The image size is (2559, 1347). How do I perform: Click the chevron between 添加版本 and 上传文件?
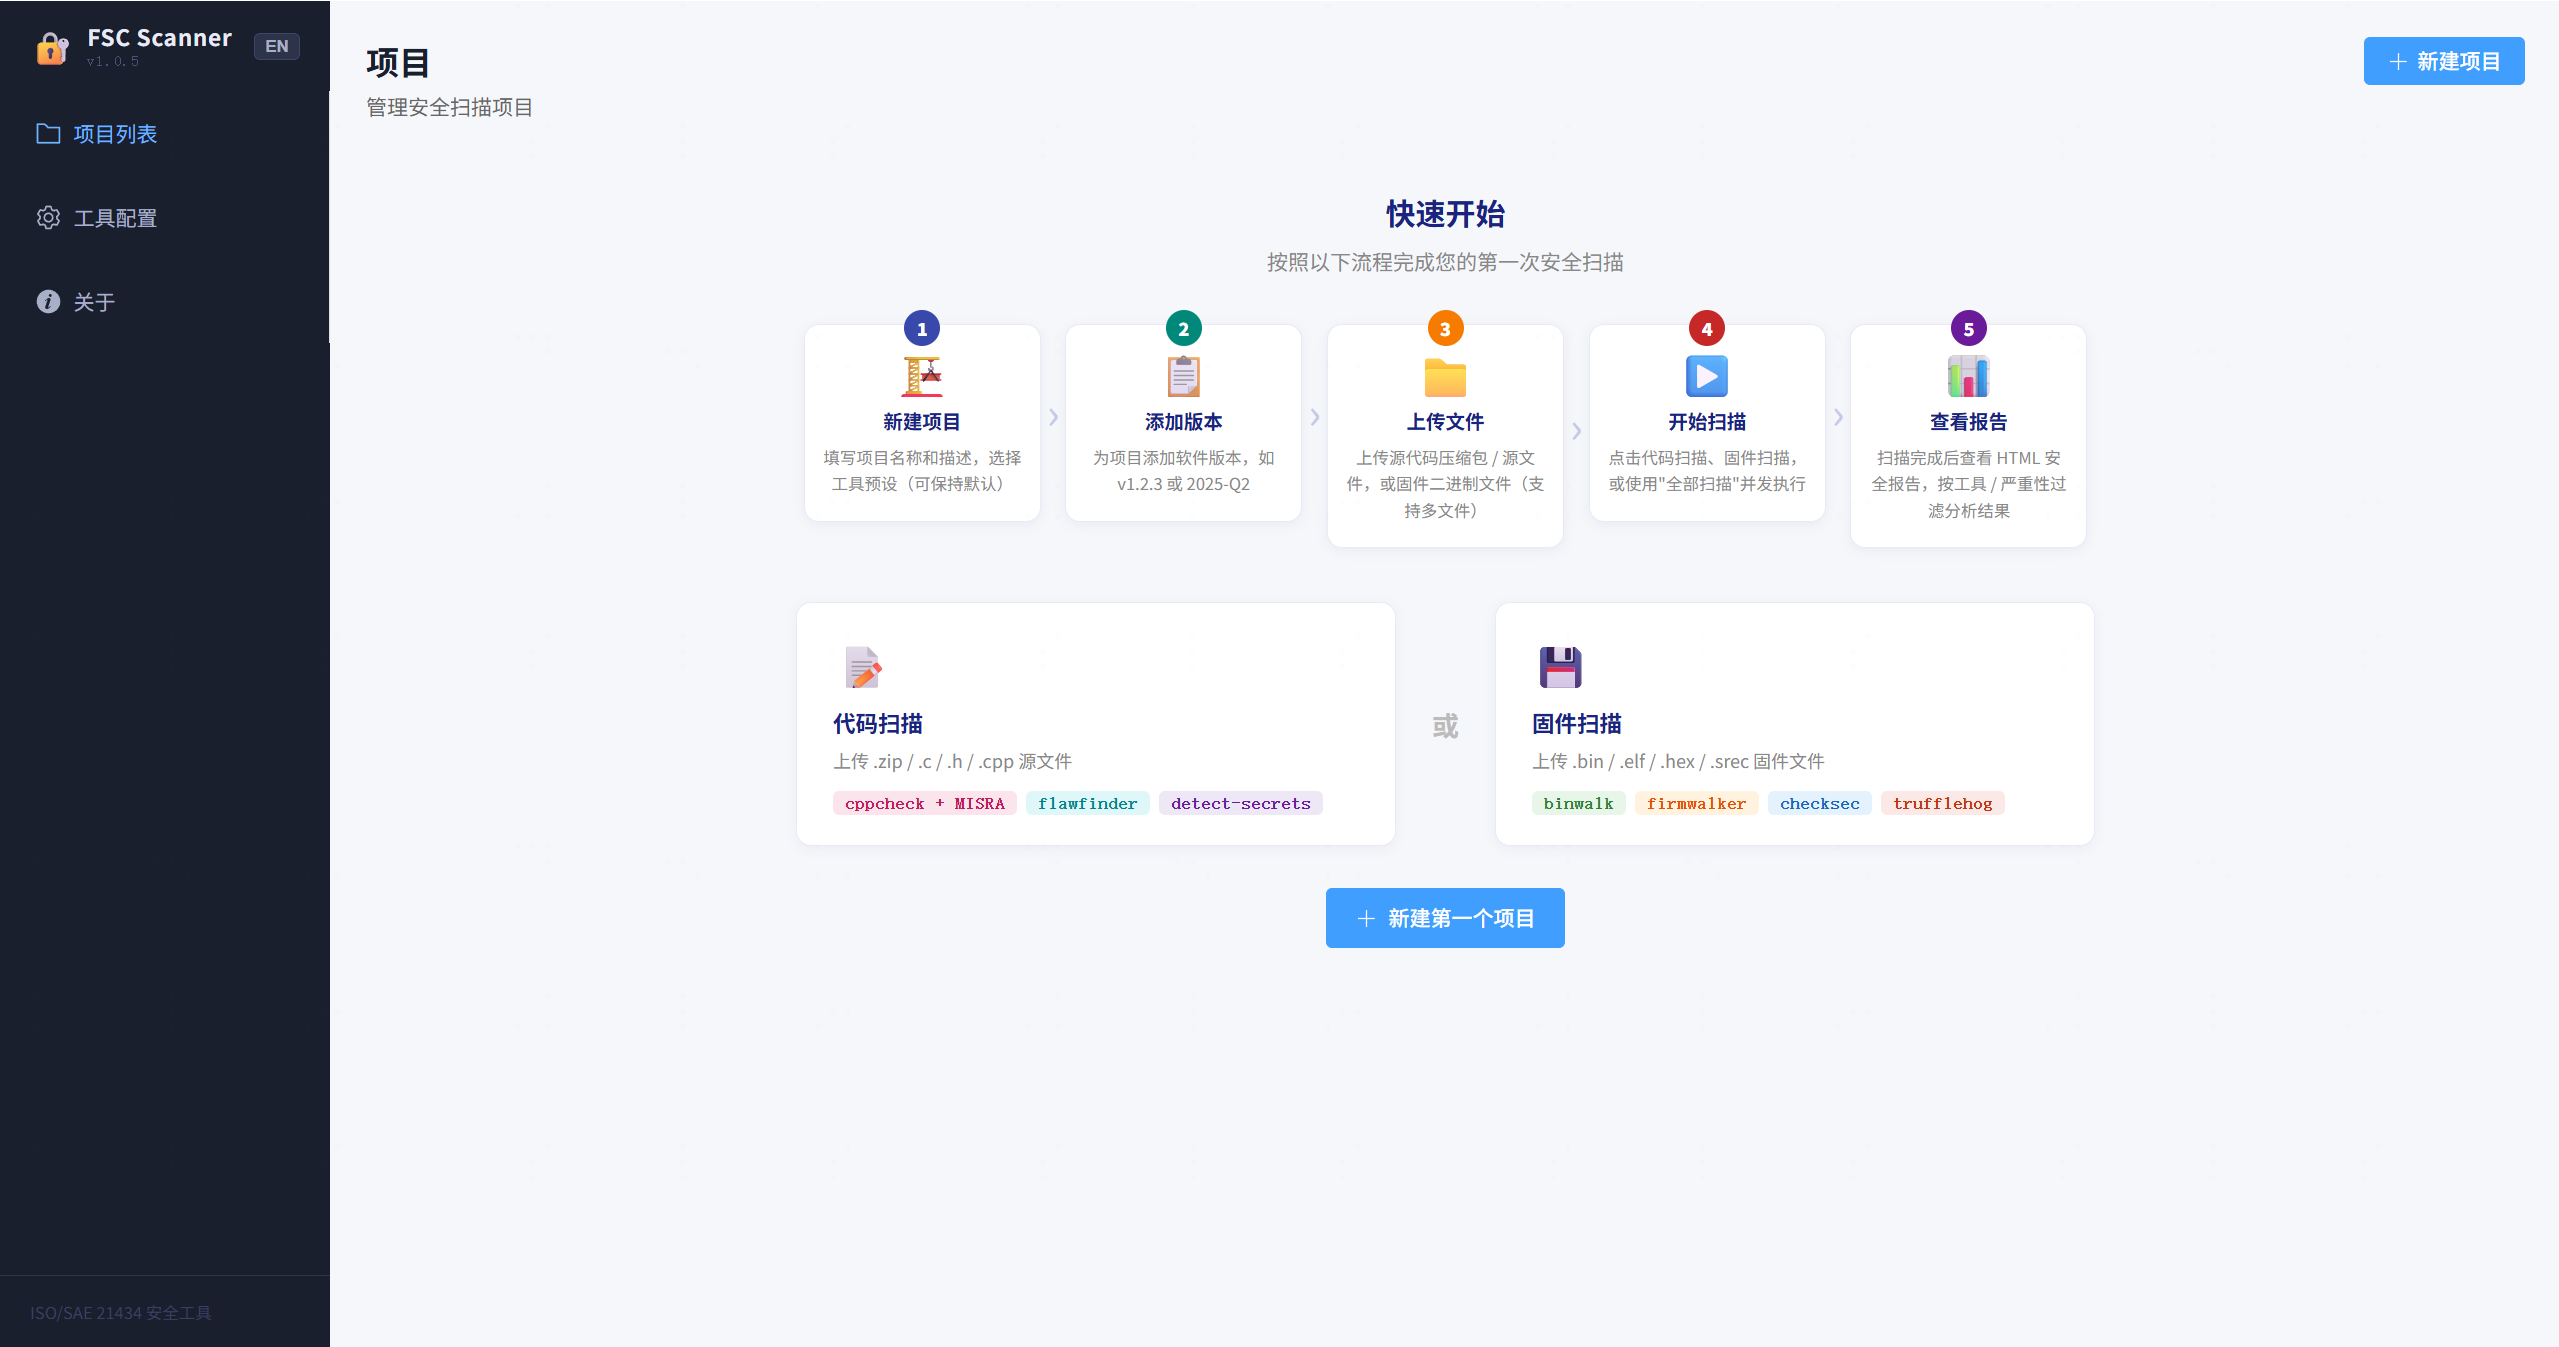(1315, 417)
